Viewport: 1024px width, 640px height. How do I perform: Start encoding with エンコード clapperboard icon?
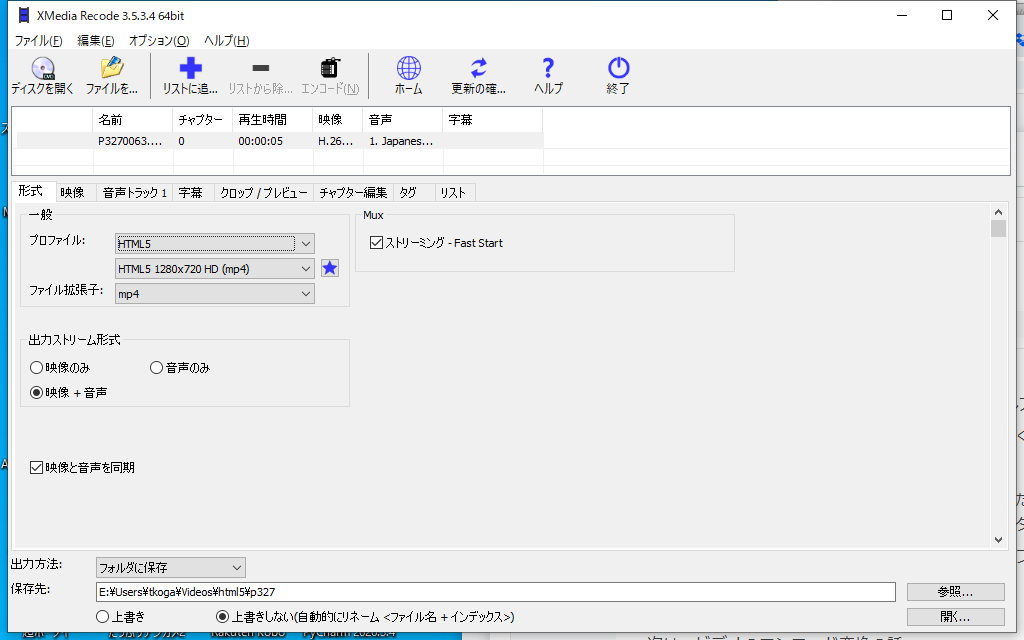[330, 76]
